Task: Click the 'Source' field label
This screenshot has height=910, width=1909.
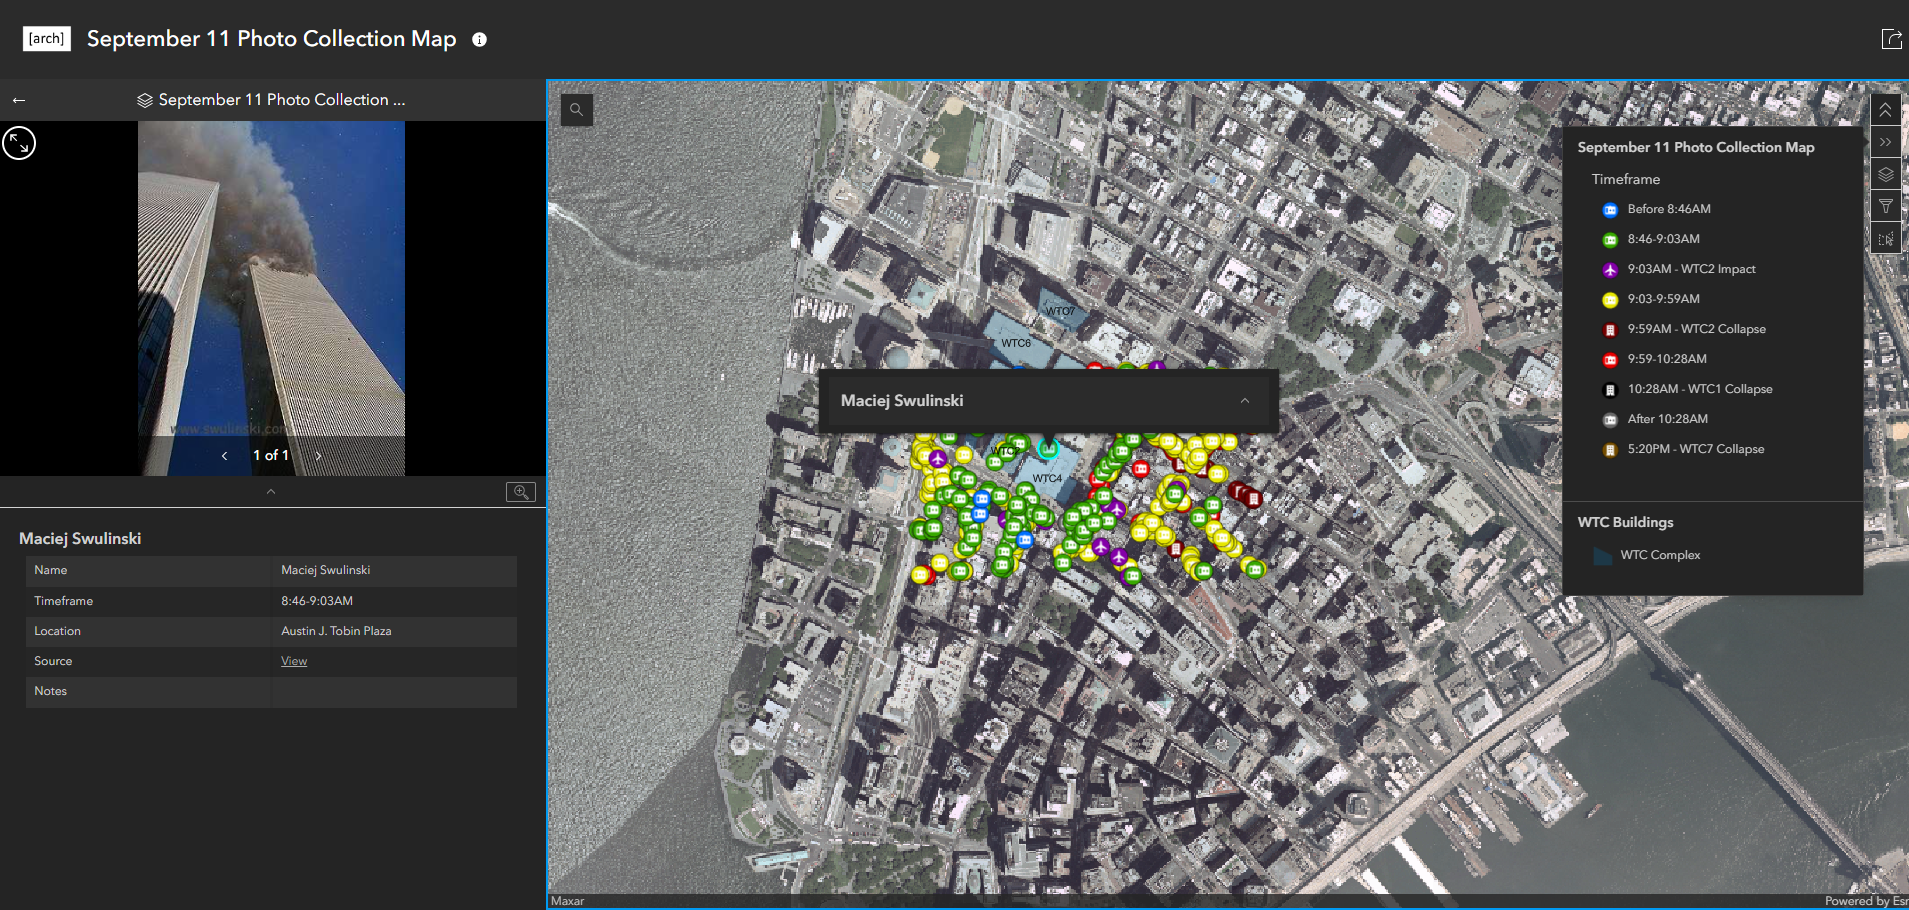Action: (x=53, y=661)
